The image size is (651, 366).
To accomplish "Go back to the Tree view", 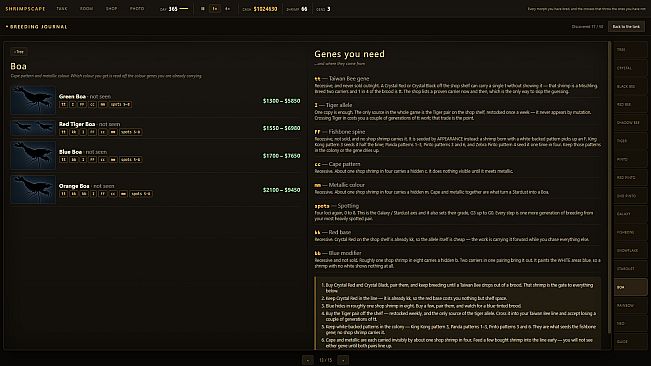I will (x=19, y=52).
